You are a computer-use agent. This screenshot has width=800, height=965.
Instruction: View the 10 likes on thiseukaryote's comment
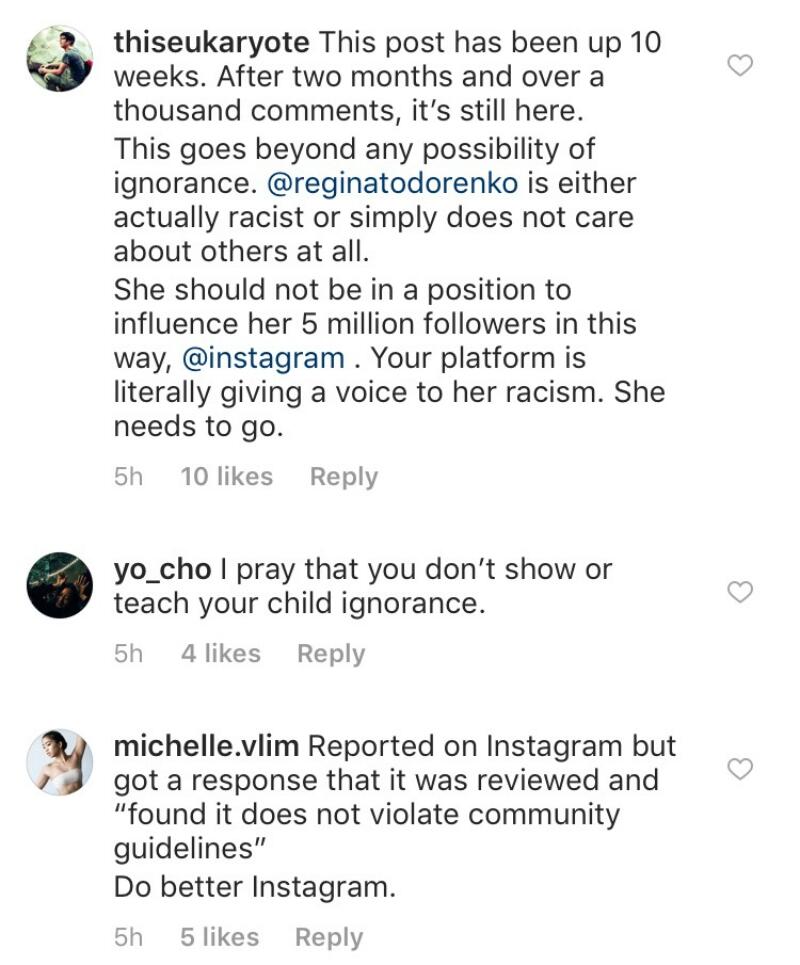point(226,476)
